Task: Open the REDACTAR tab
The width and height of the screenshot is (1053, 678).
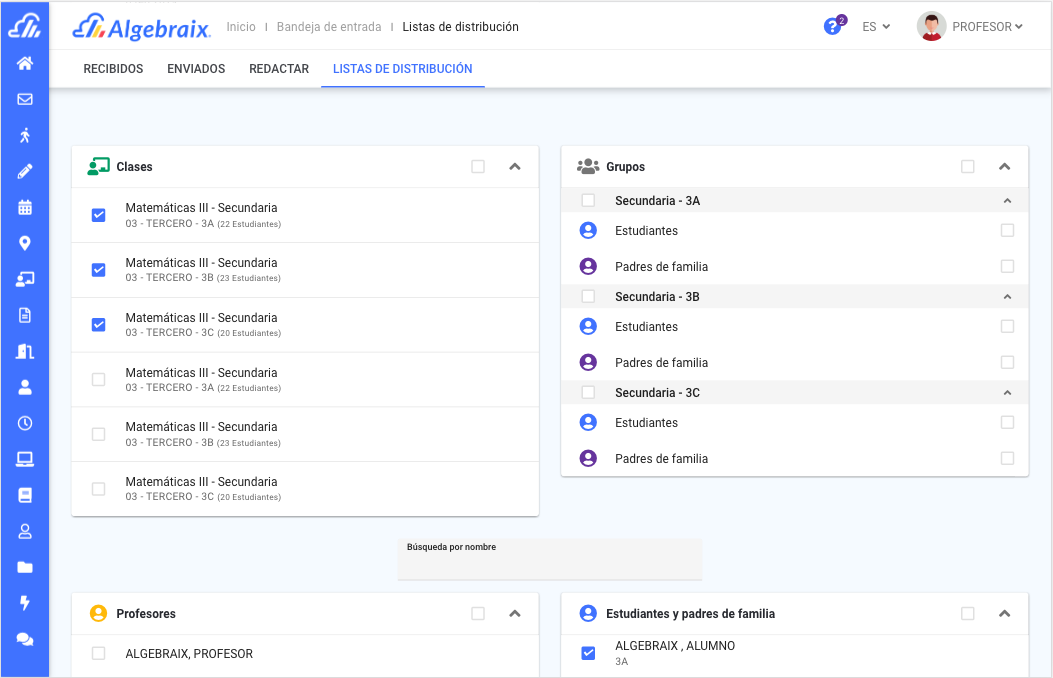Action: tap(279, 69)
